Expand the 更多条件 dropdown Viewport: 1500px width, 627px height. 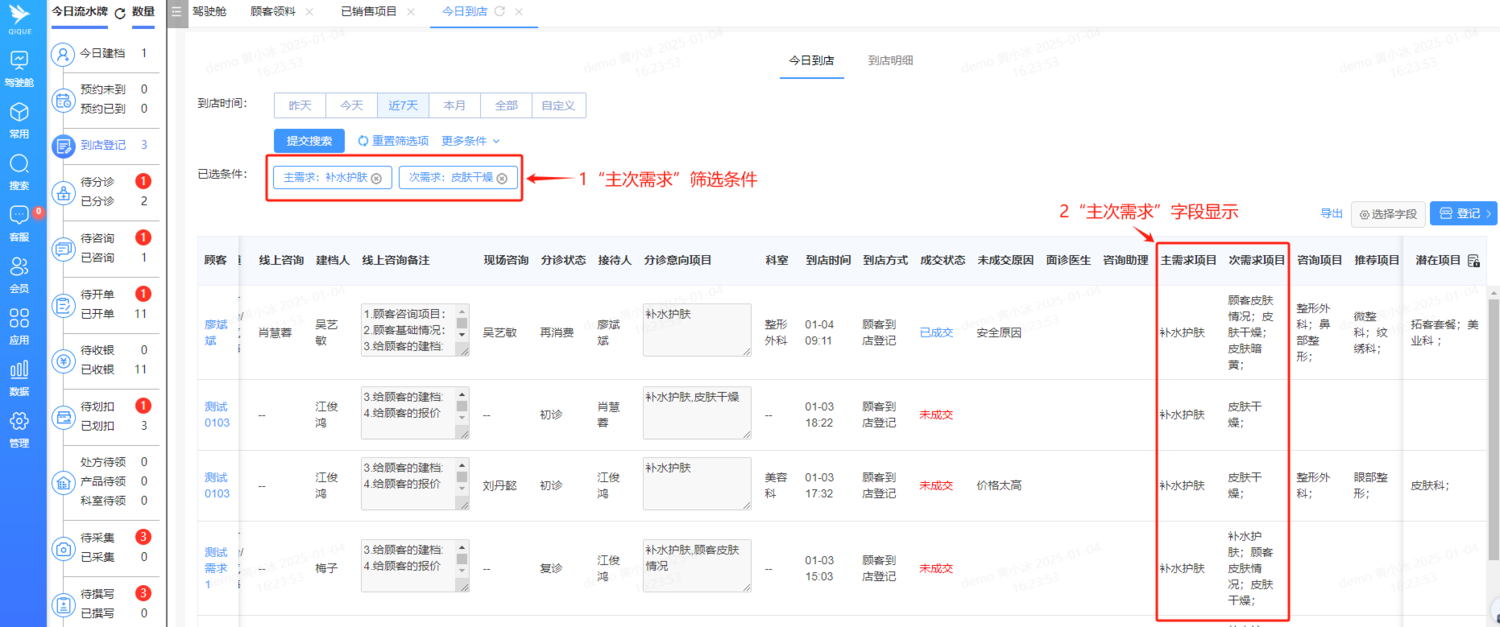466,141
